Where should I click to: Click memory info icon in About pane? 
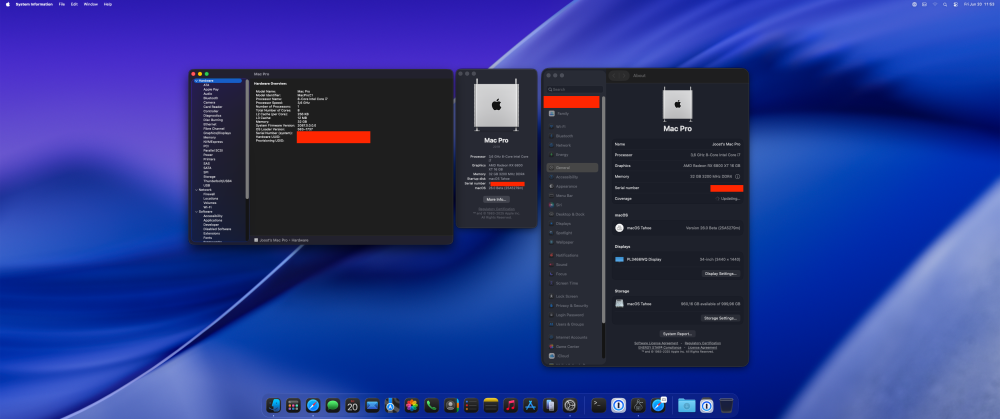pyautogui.click(x=737, y=176)
